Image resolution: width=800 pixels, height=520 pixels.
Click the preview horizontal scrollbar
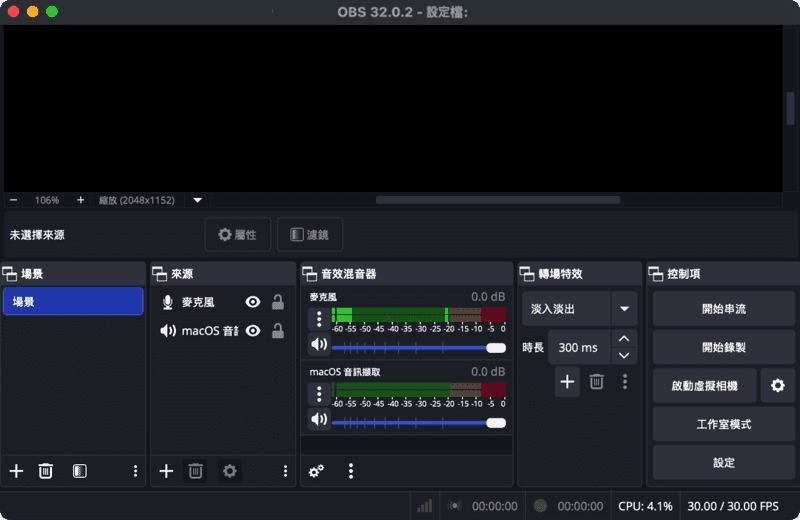[x=498, y=200]
